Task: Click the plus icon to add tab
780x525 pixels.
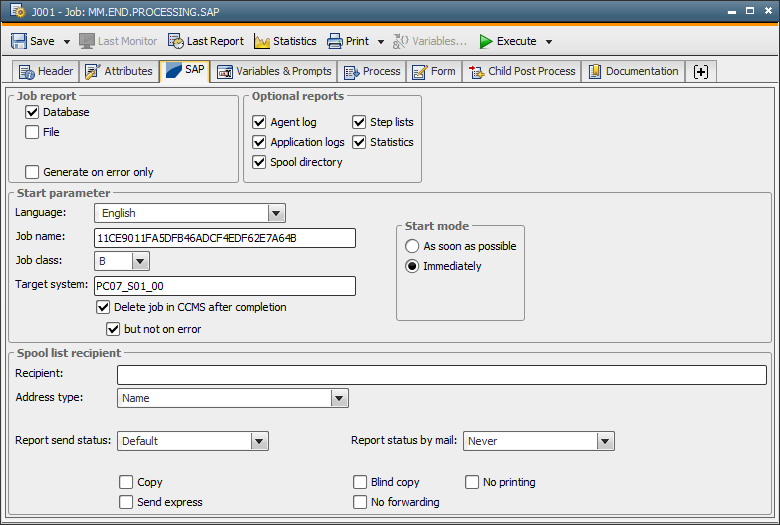Action: pos(700,71)
